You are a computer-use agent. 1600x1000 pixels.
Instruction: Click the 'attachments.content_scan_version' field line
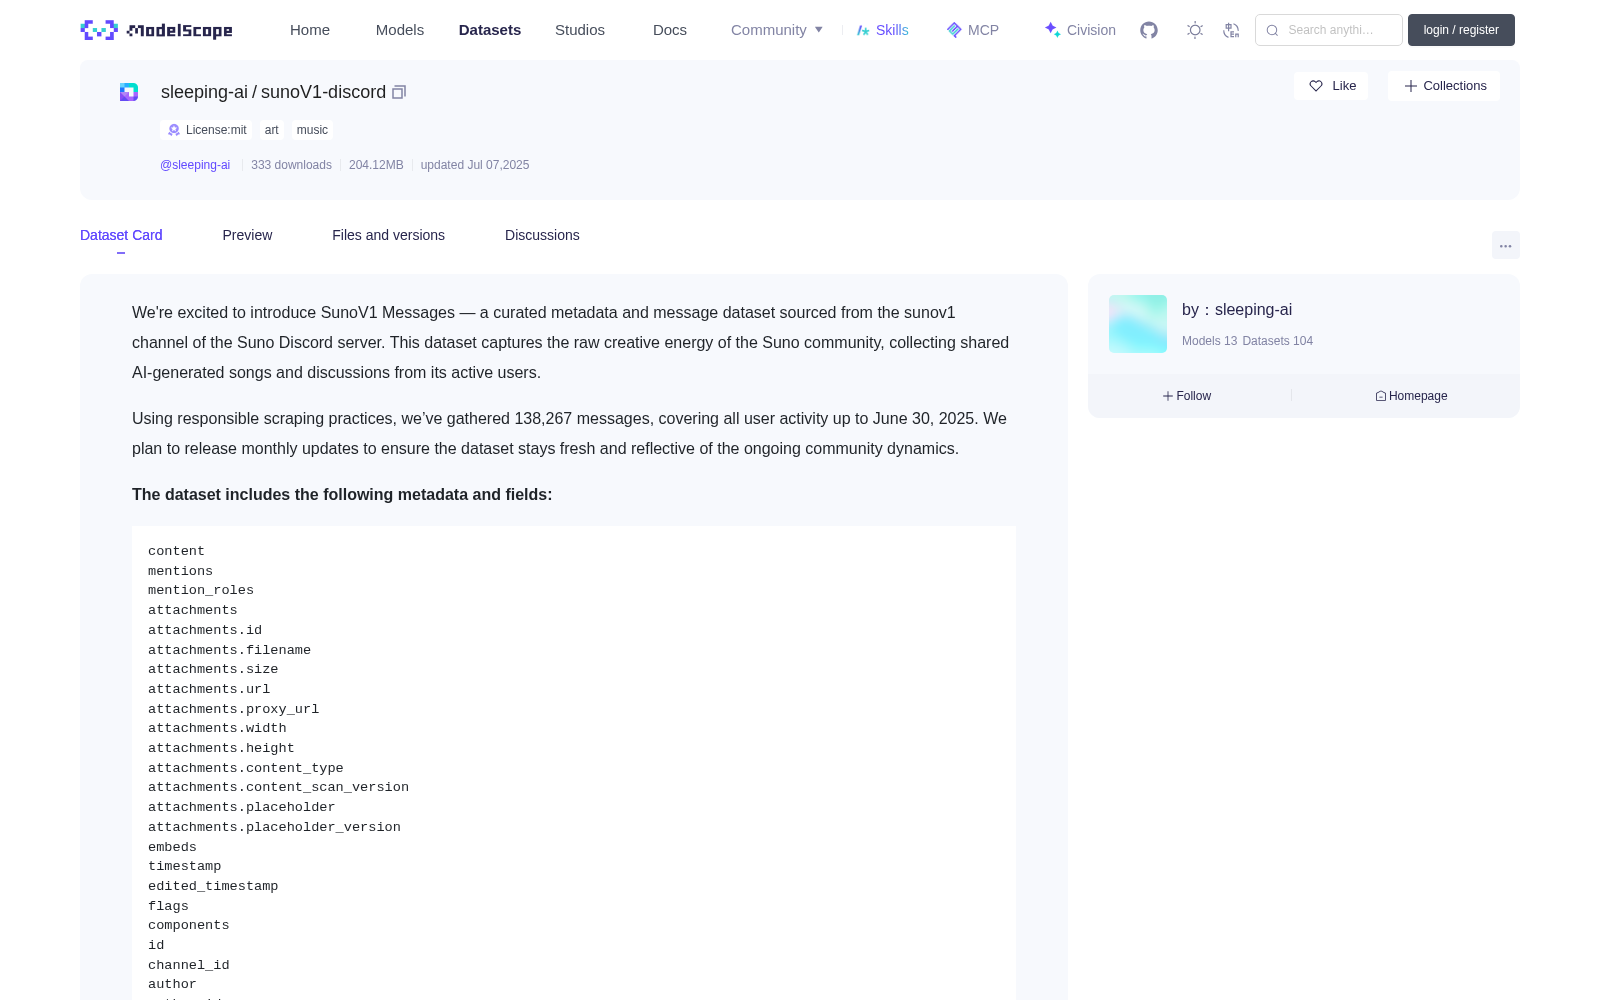278,787
